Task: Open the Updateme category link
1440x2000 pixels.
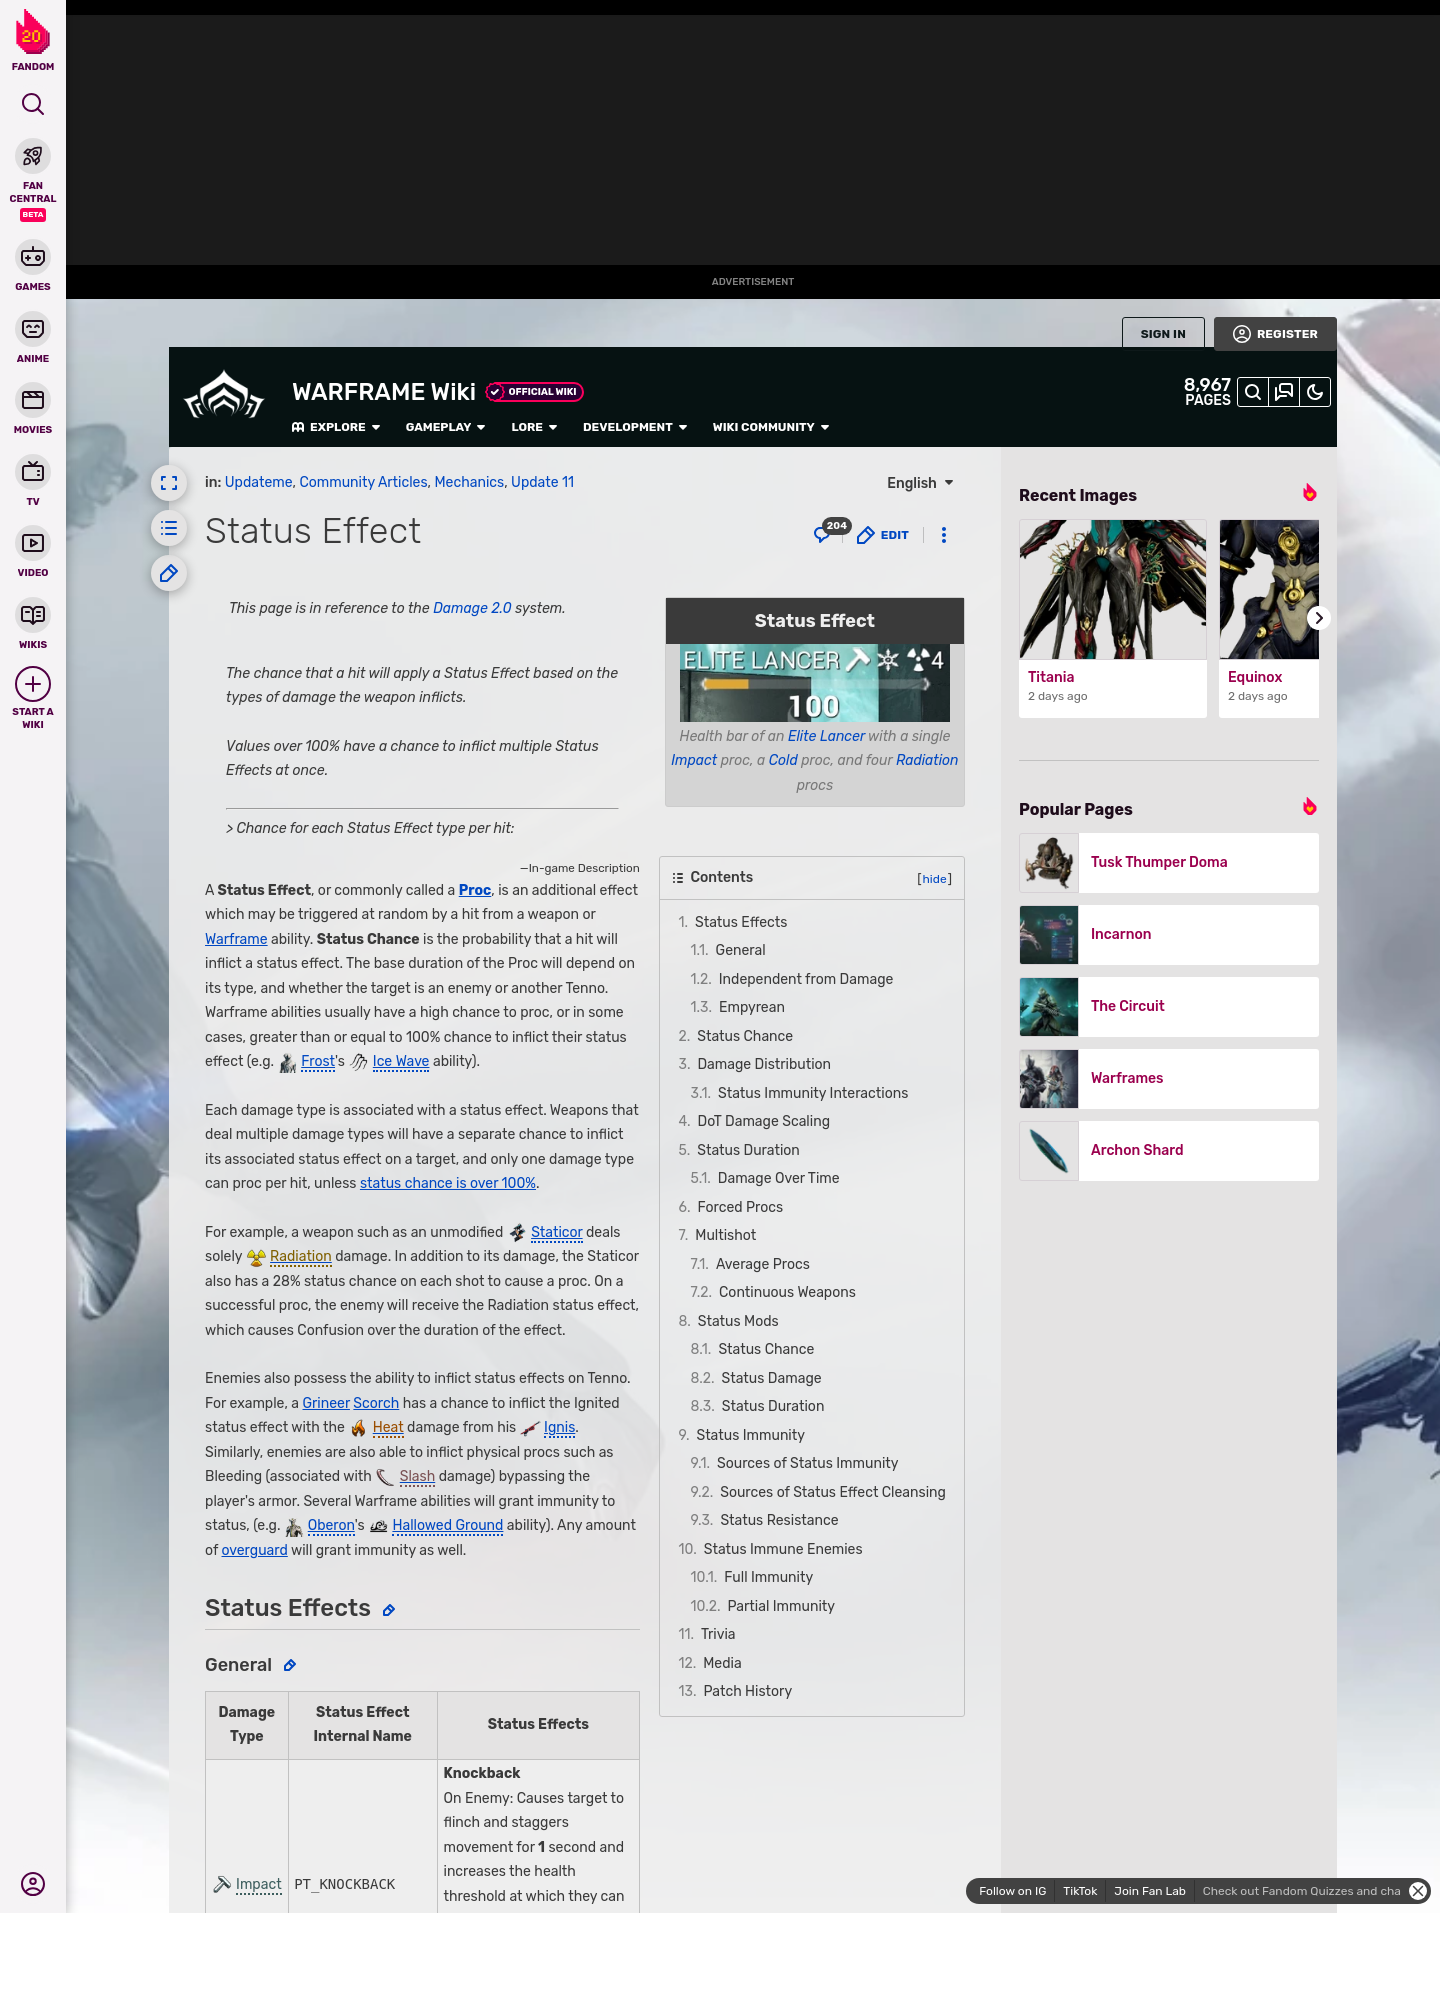Action: point(258,482)
